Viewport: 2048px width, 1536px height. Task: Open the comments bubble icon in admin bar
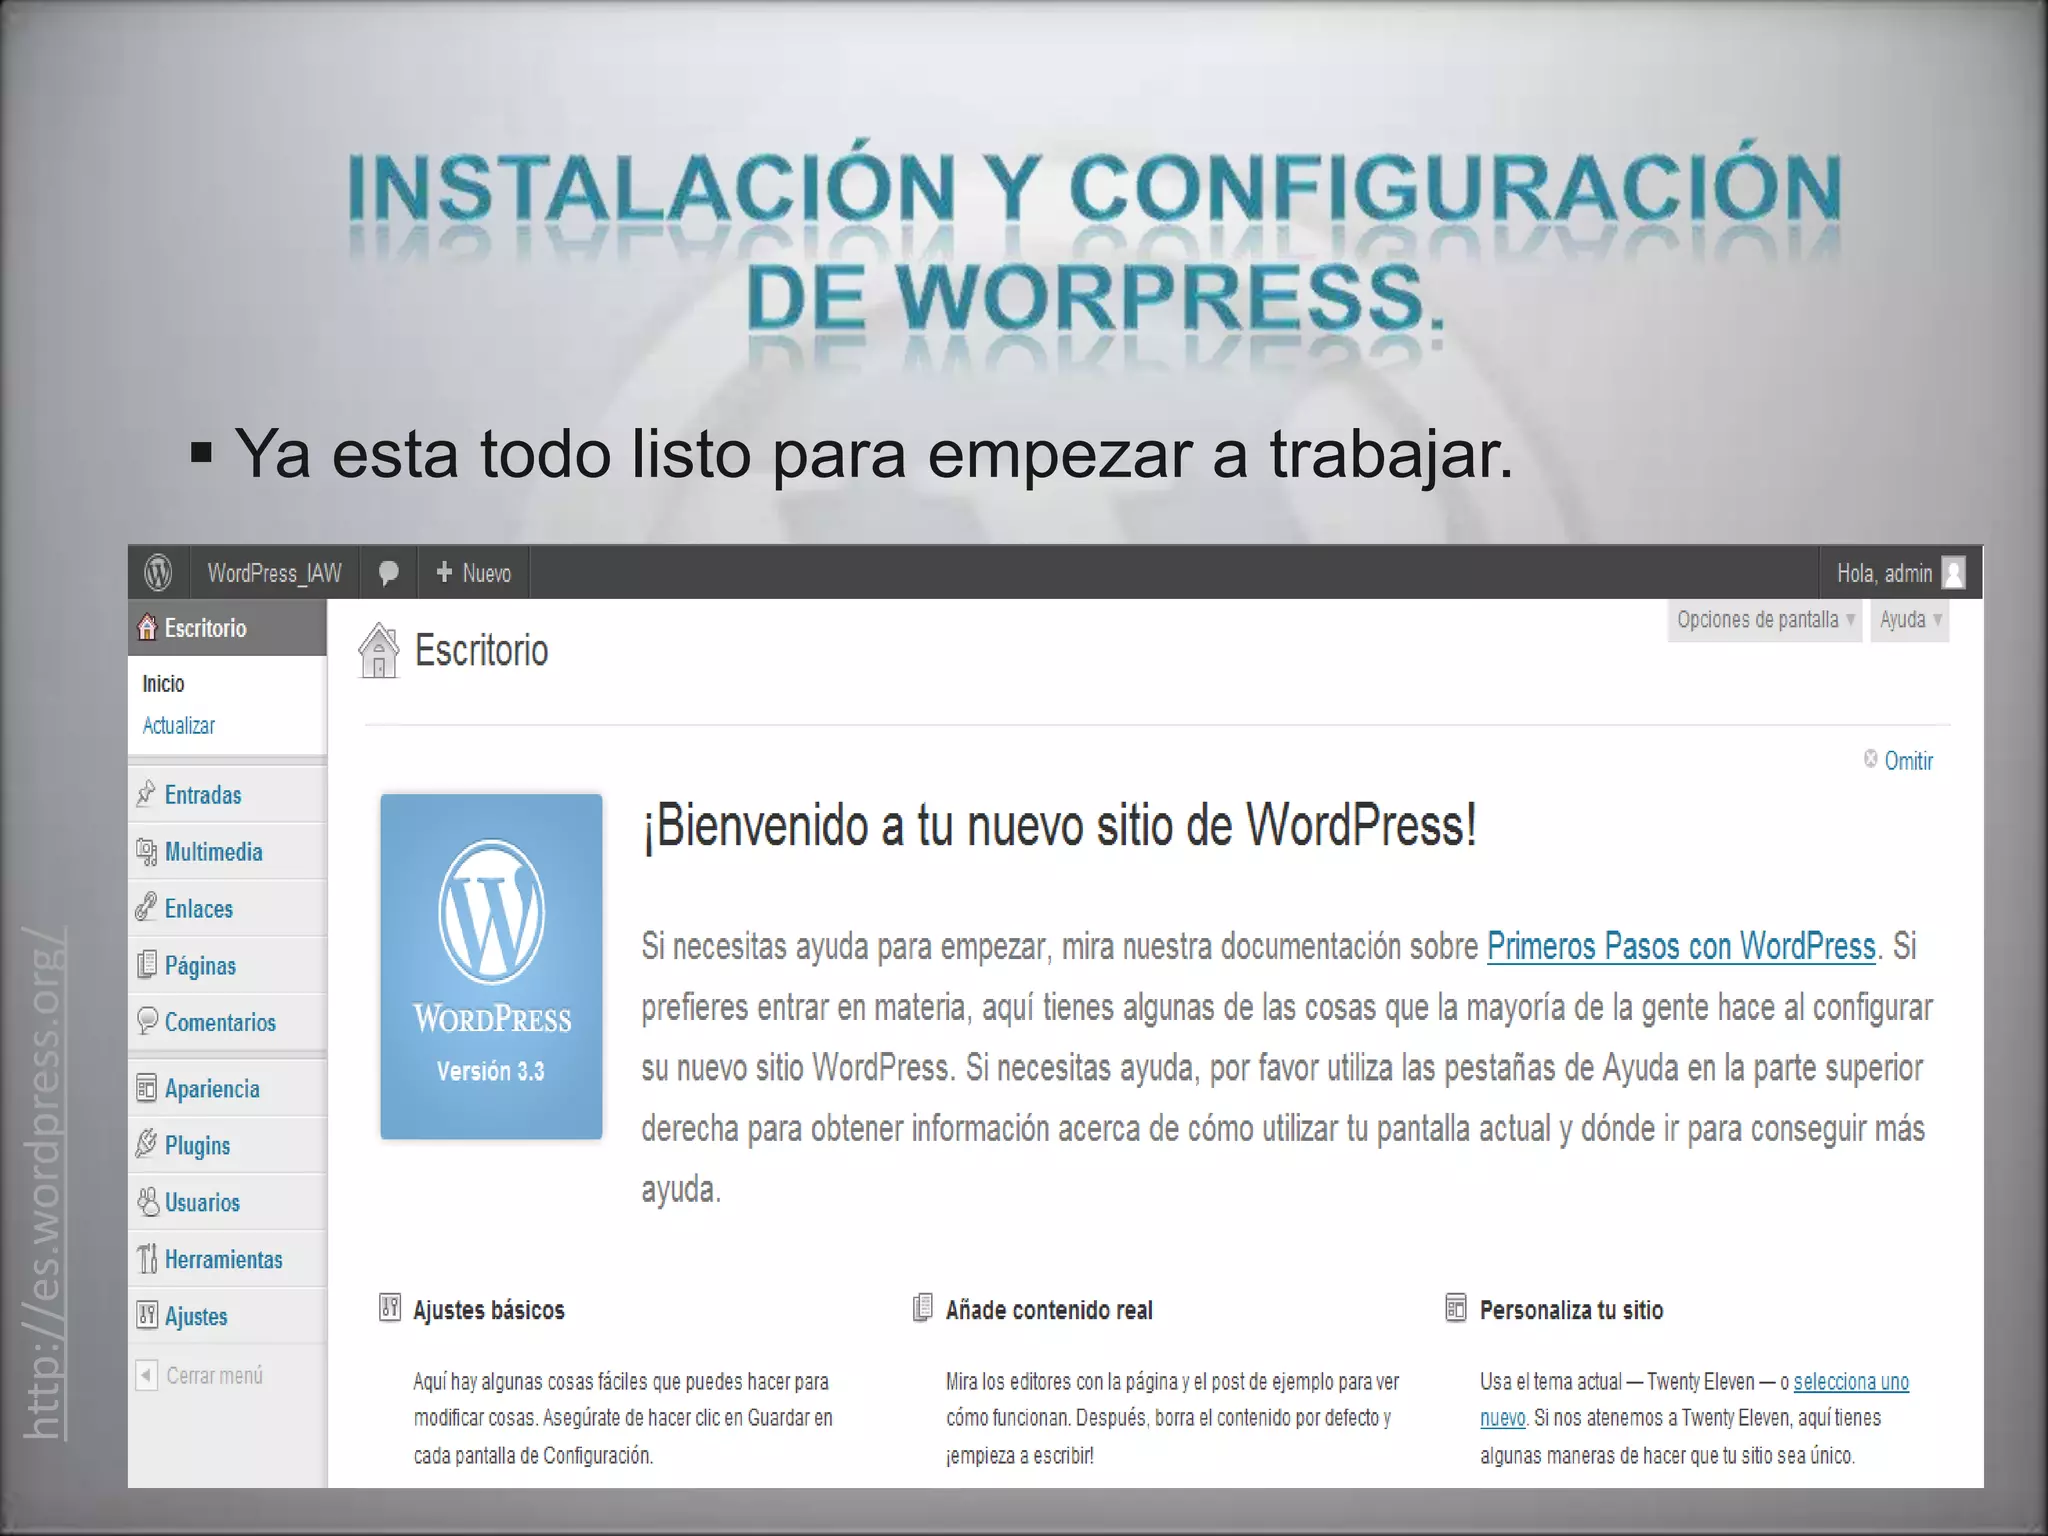[388, 573]
